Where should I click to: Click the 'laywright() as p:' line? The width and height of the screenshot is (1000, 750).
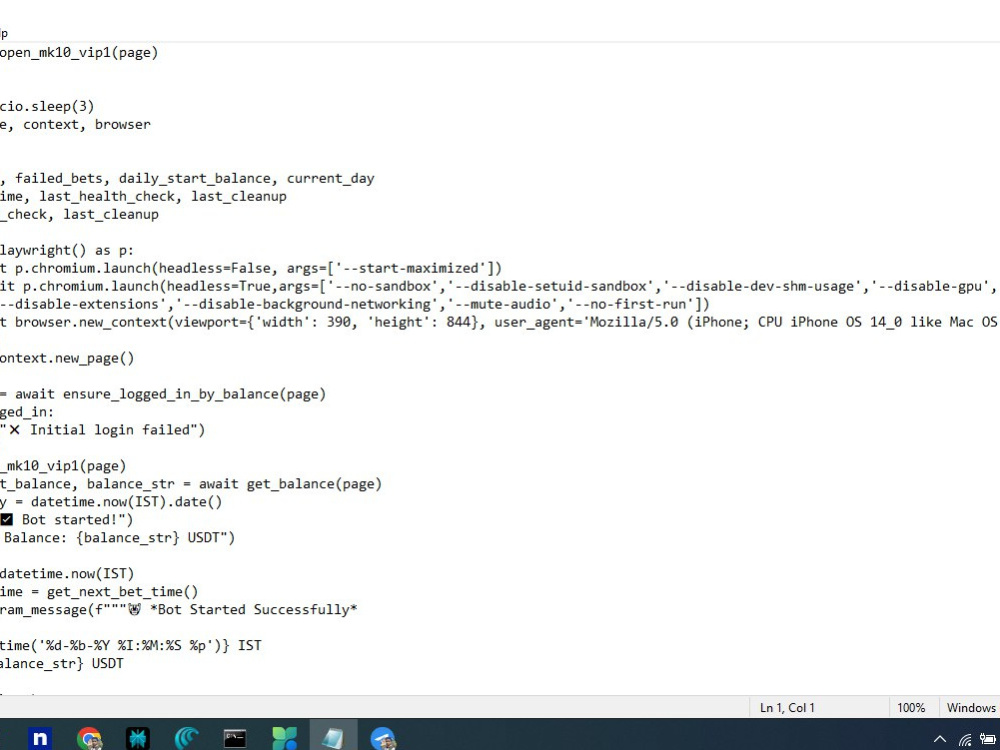pyautogui.click(x=66, y=250)
